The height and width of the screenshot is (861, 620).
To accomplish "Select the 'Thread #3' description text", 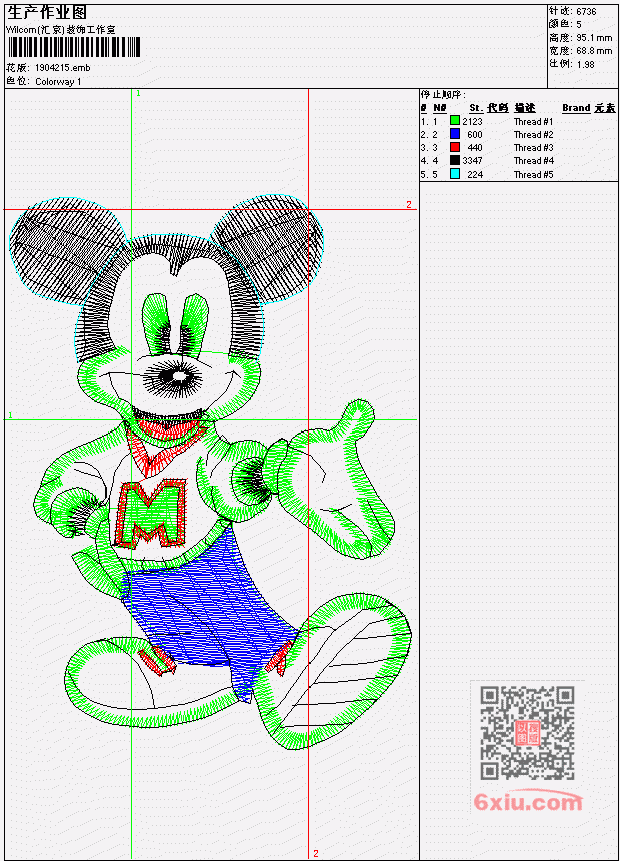I will click(533, 148).
